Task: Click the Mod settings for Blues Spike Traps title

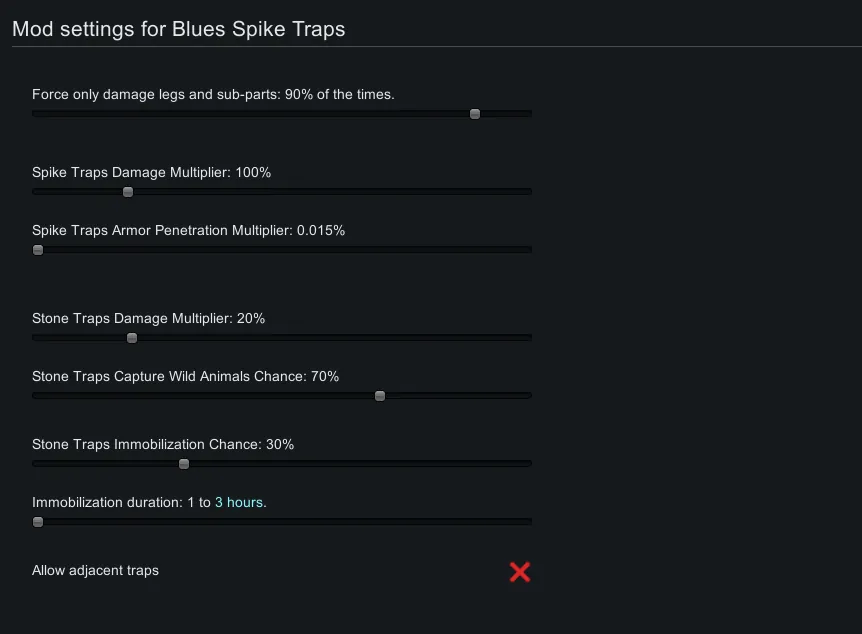Action: point(178,29)
